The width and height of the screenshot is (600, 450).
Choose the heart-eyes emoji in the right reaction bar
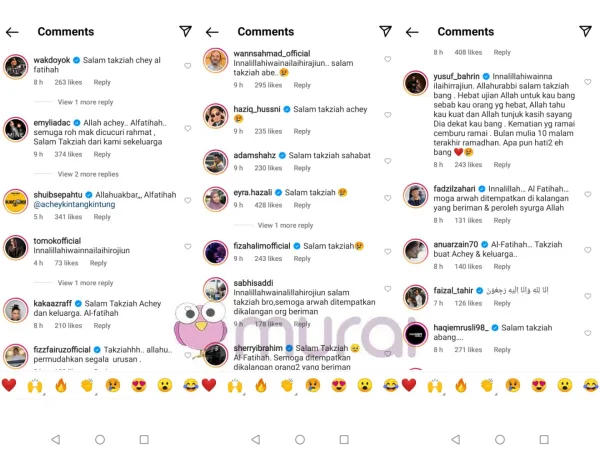click(x=538, y=385)
